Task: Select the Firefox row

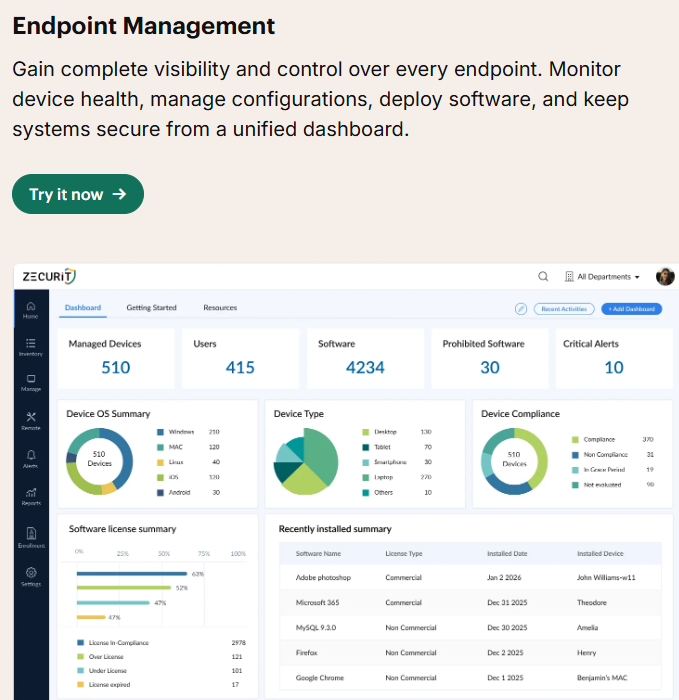Action: (470, 653)
